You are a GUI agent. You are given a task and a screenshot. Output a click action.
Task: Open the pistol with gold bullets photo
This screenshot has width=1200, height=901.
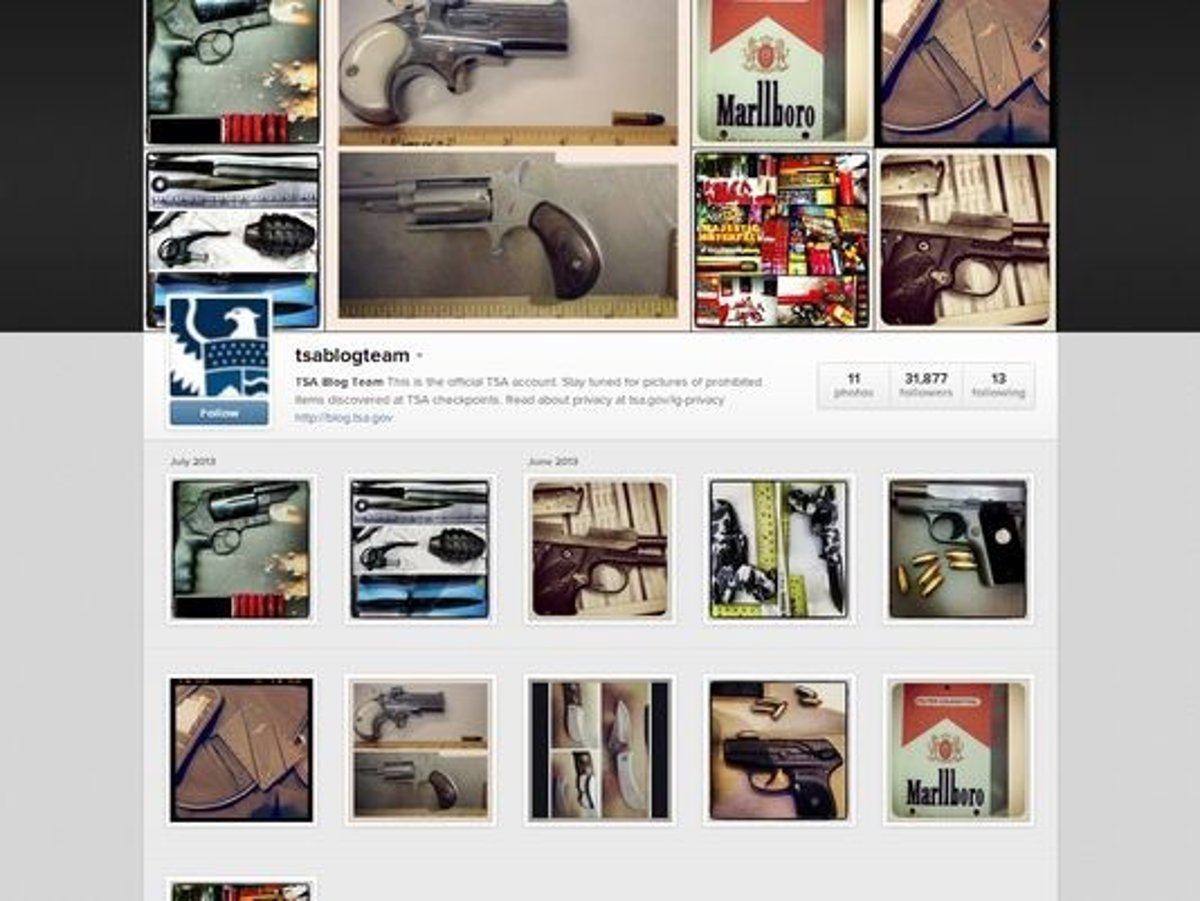(x=957, y=549)
